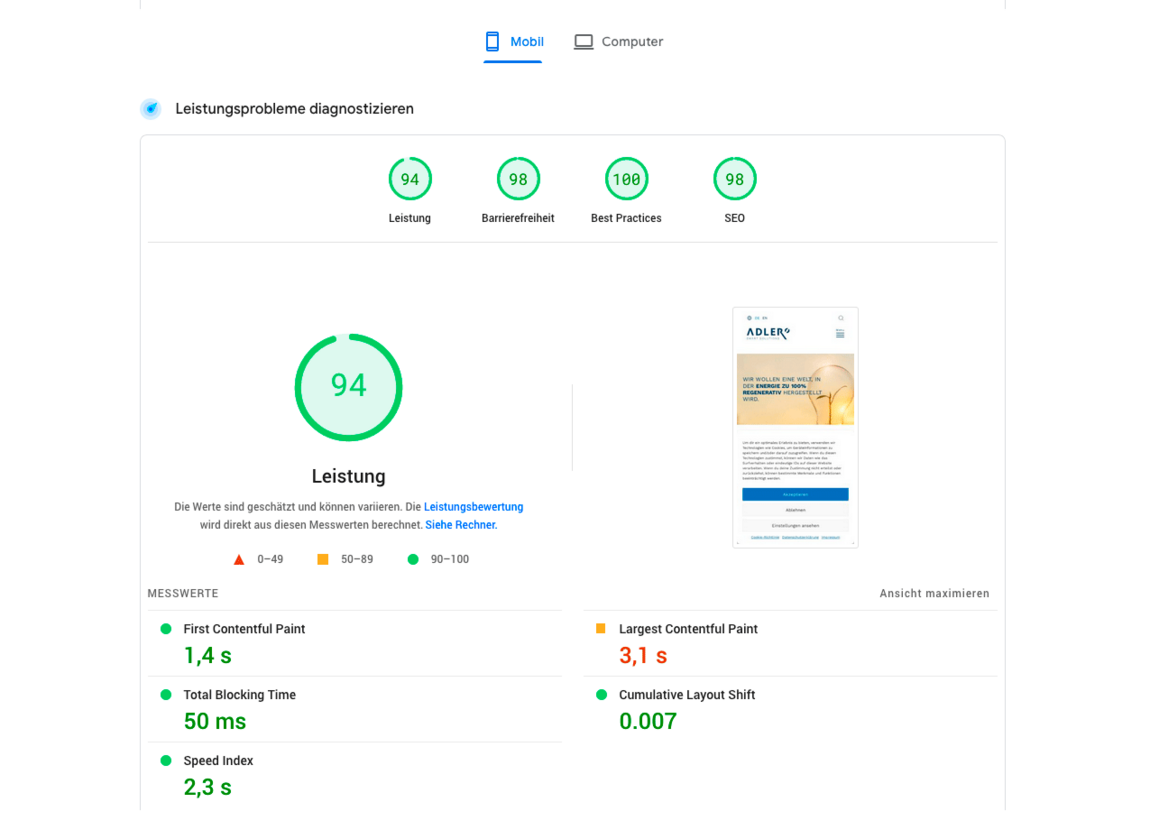Click the MESSWERTE heading
Screen dimensions: 1150x839
[x=183, y=593]
